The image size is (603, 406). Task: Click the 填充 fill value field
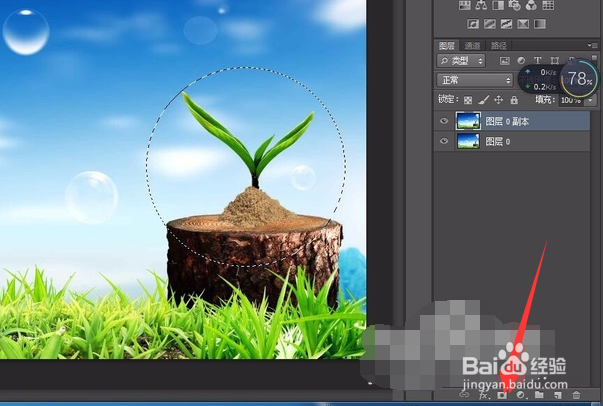coord(571,101)
